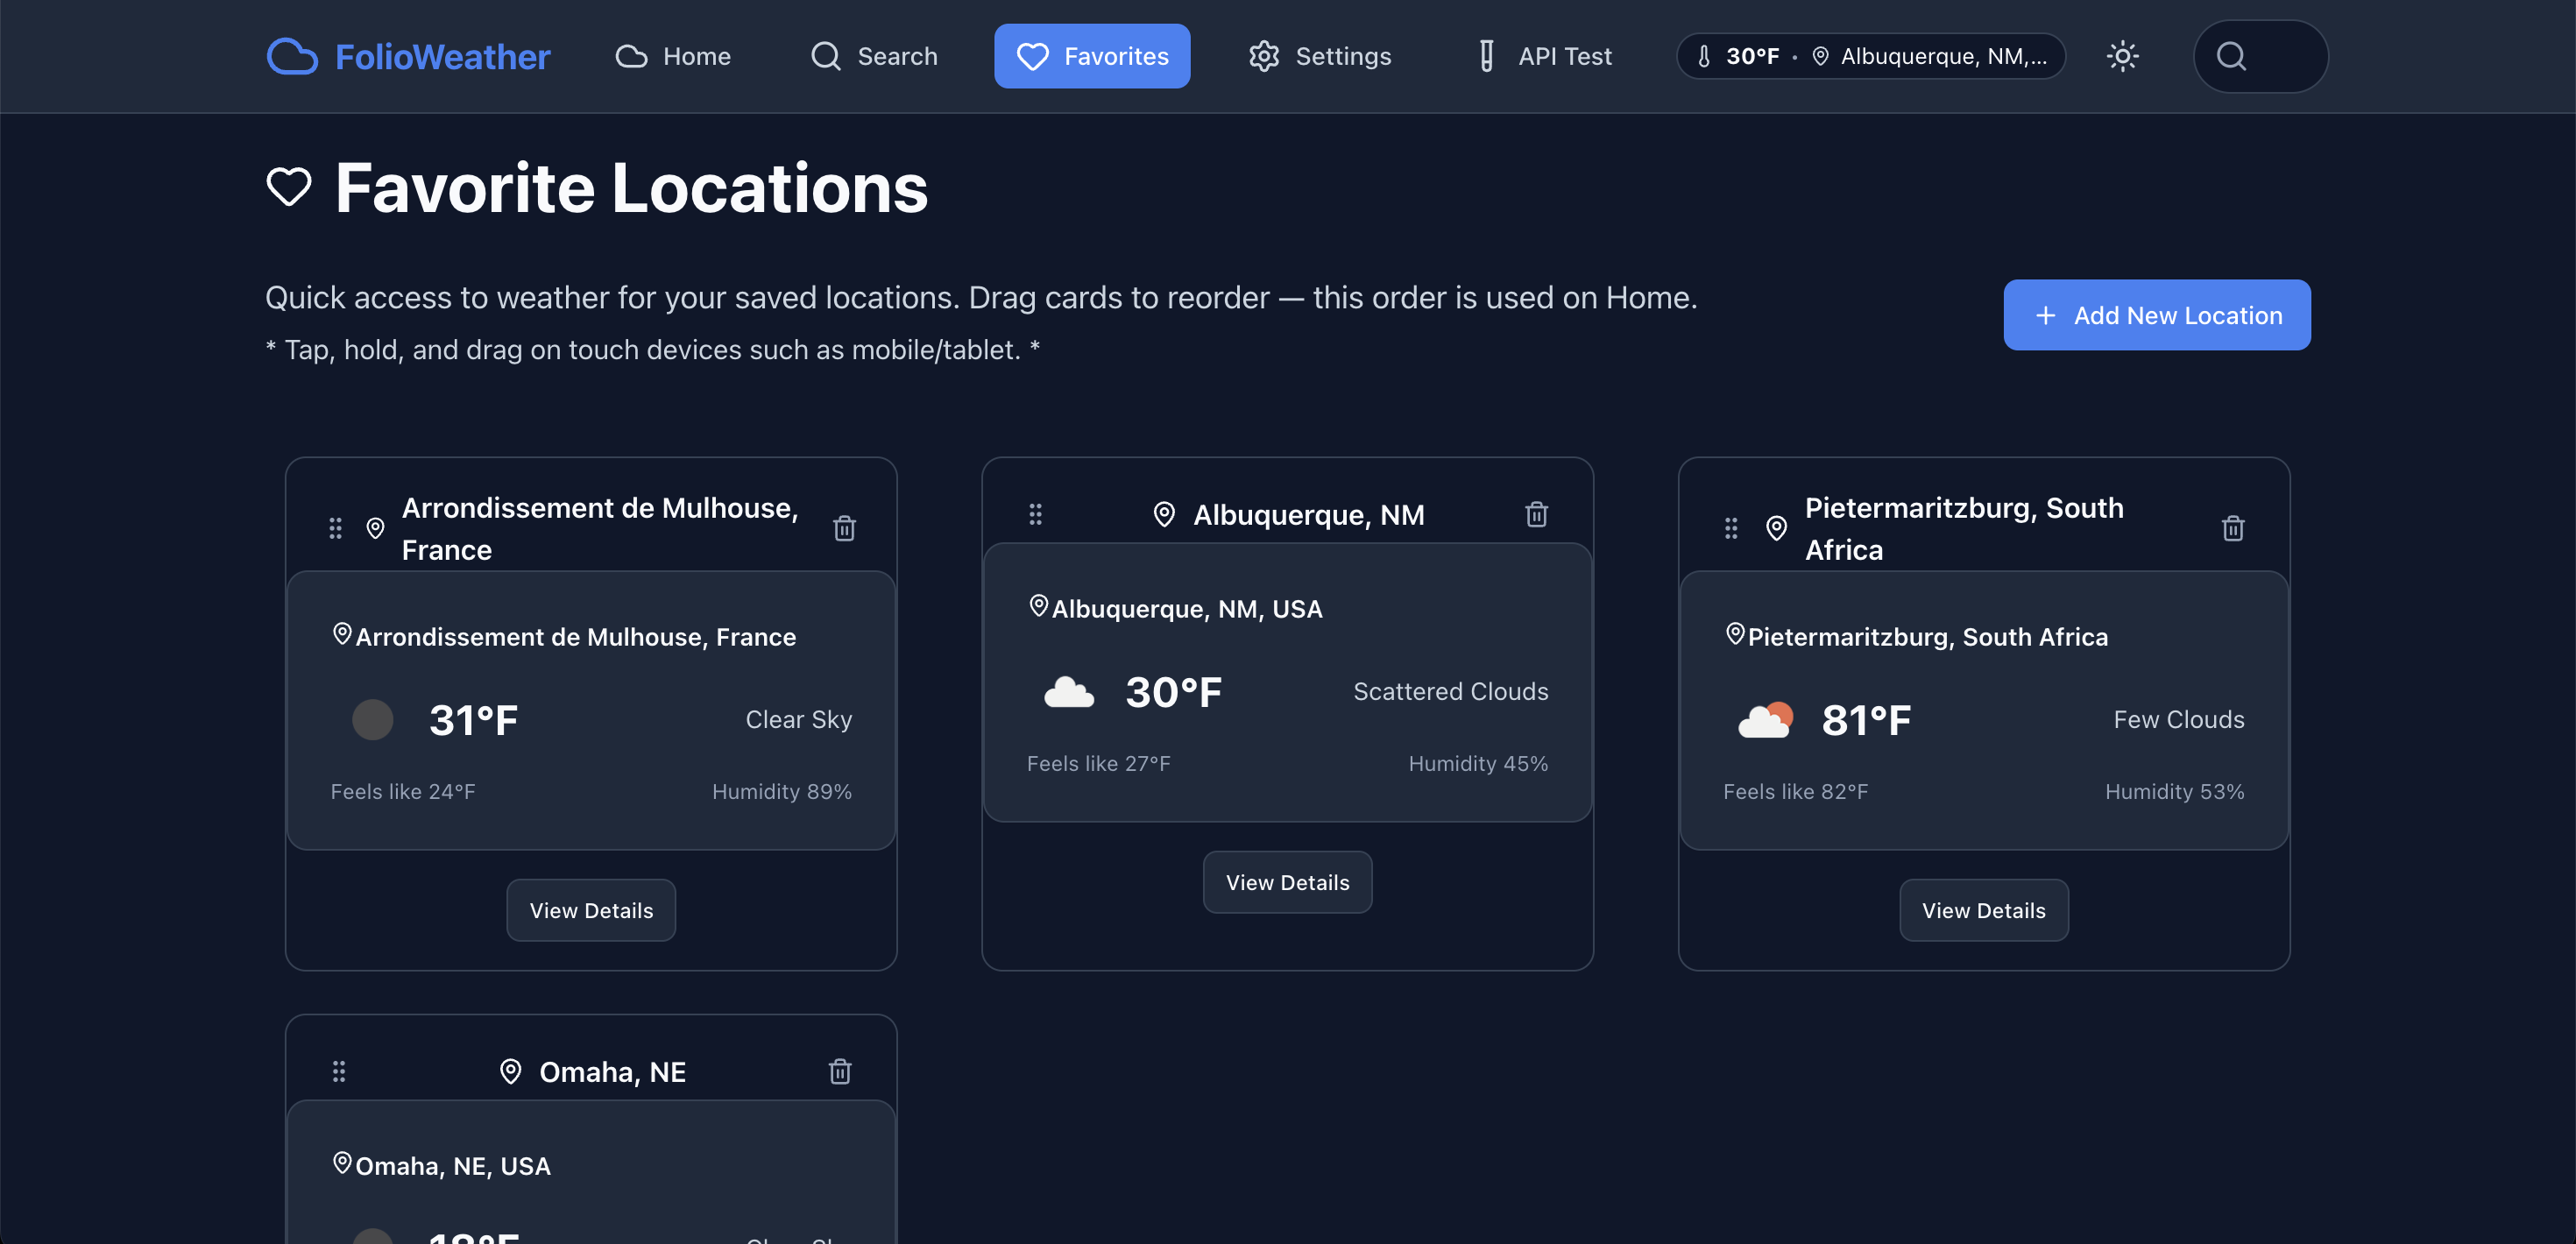This screenshot has height=1244, width=2576.
Task: View Details for Albuquerque, NM
Action: tap(1287, 882)
